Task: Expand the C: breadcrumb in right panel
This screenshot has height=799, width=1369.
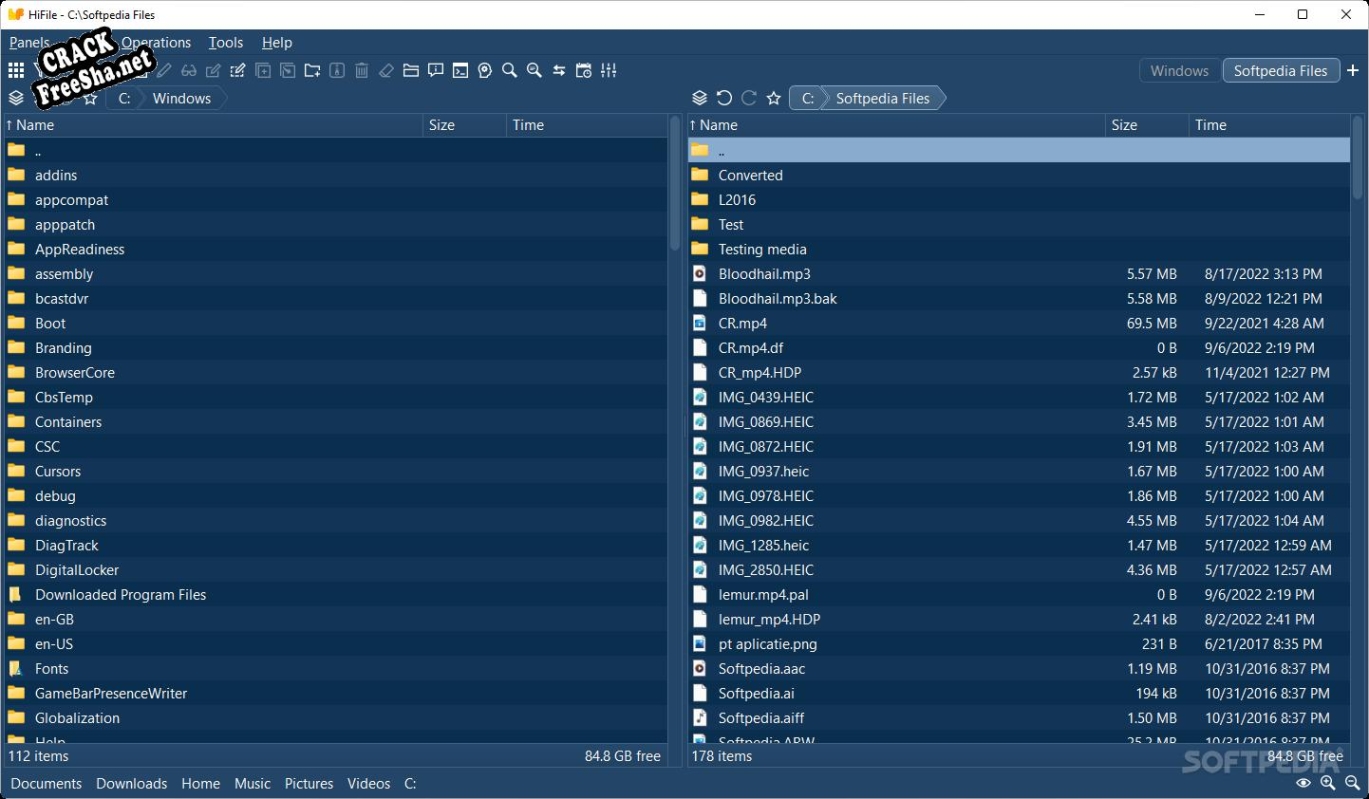Action: click(x=807, y=98)
